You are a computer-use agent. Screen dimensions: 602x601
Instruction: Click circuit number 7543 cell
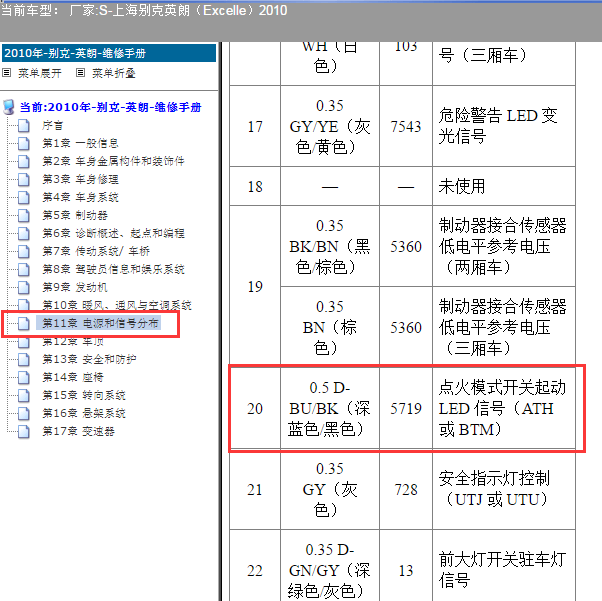click(x=406, y=126)
